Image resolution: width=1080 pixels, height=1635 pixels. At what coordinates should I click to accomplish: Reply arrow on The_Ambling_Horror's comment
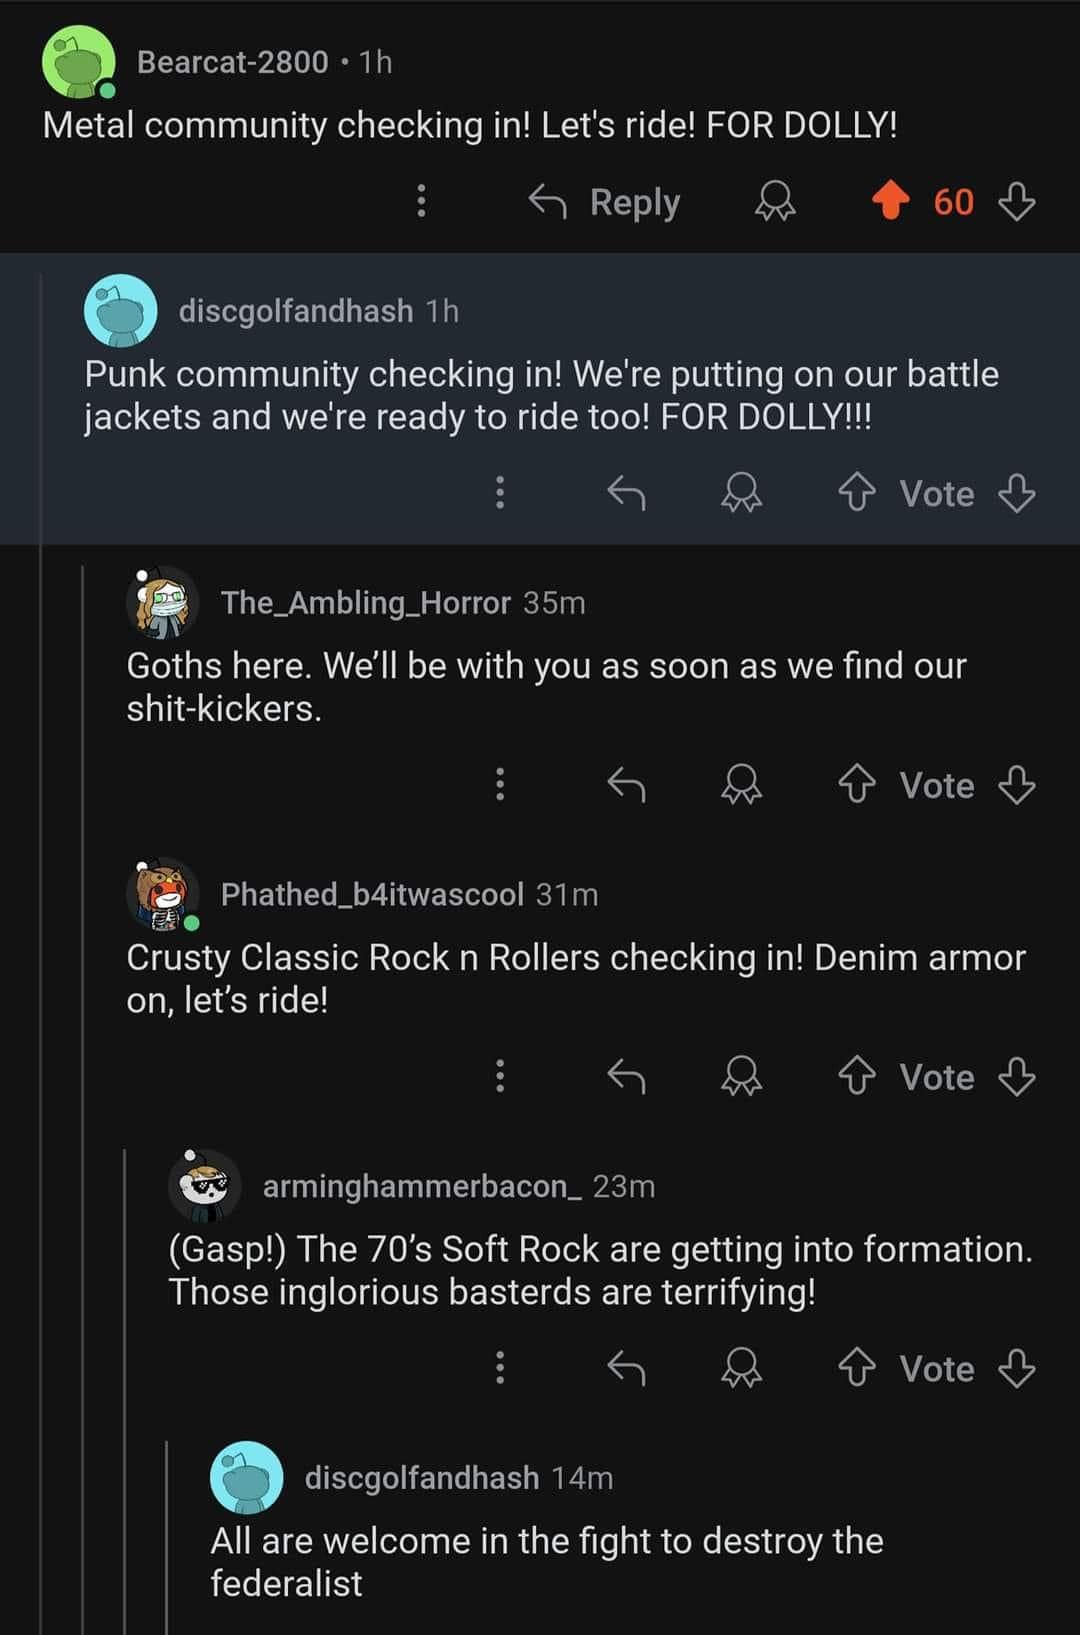click(x=627, y=785)
